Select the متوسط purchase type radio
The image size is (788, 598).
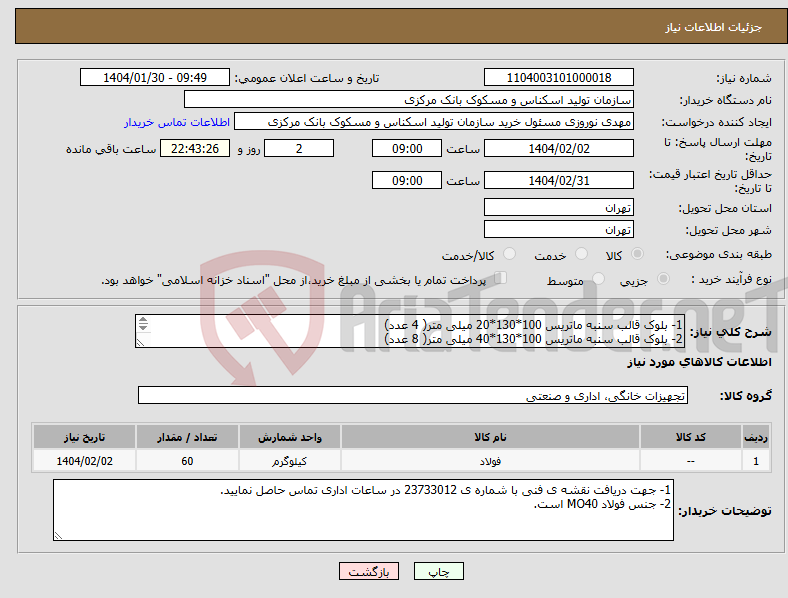(599, 278)
